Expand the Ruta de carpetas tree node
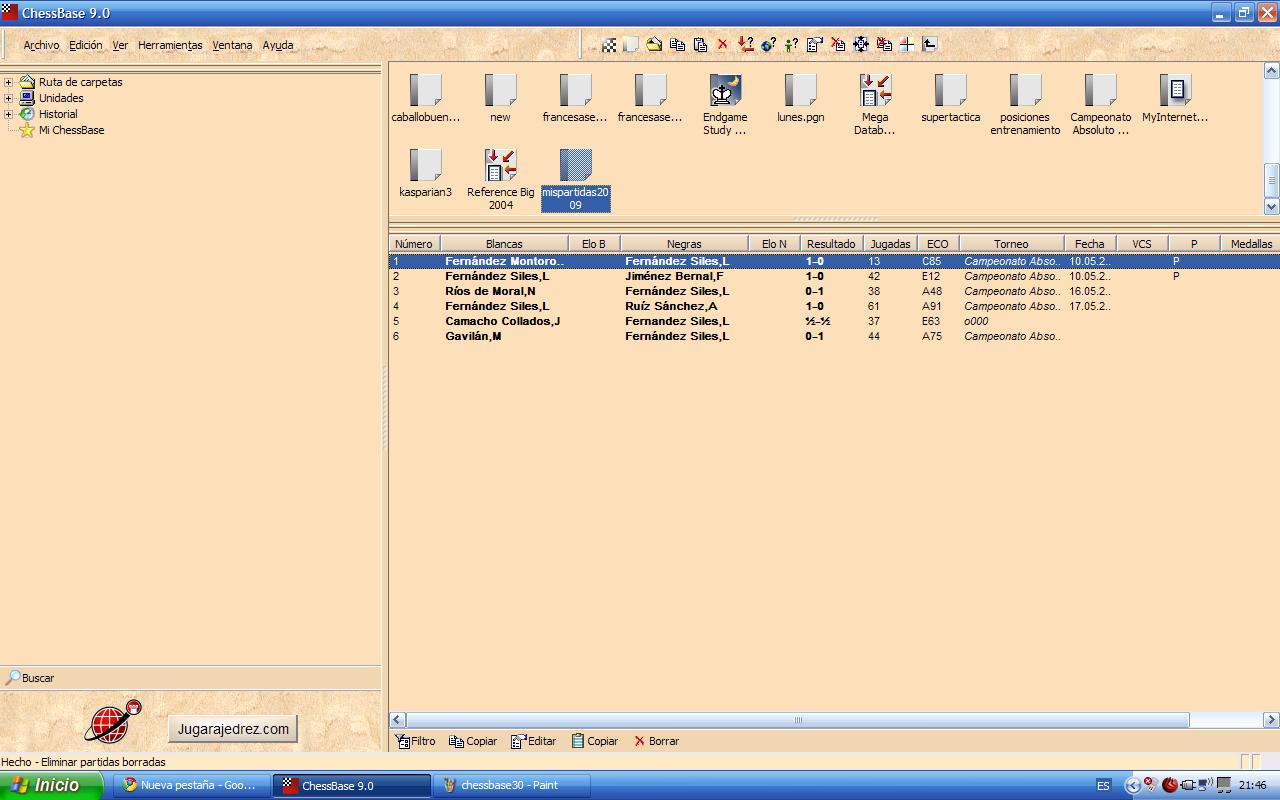Screen dimensions: 1280x800 (9, 82)
